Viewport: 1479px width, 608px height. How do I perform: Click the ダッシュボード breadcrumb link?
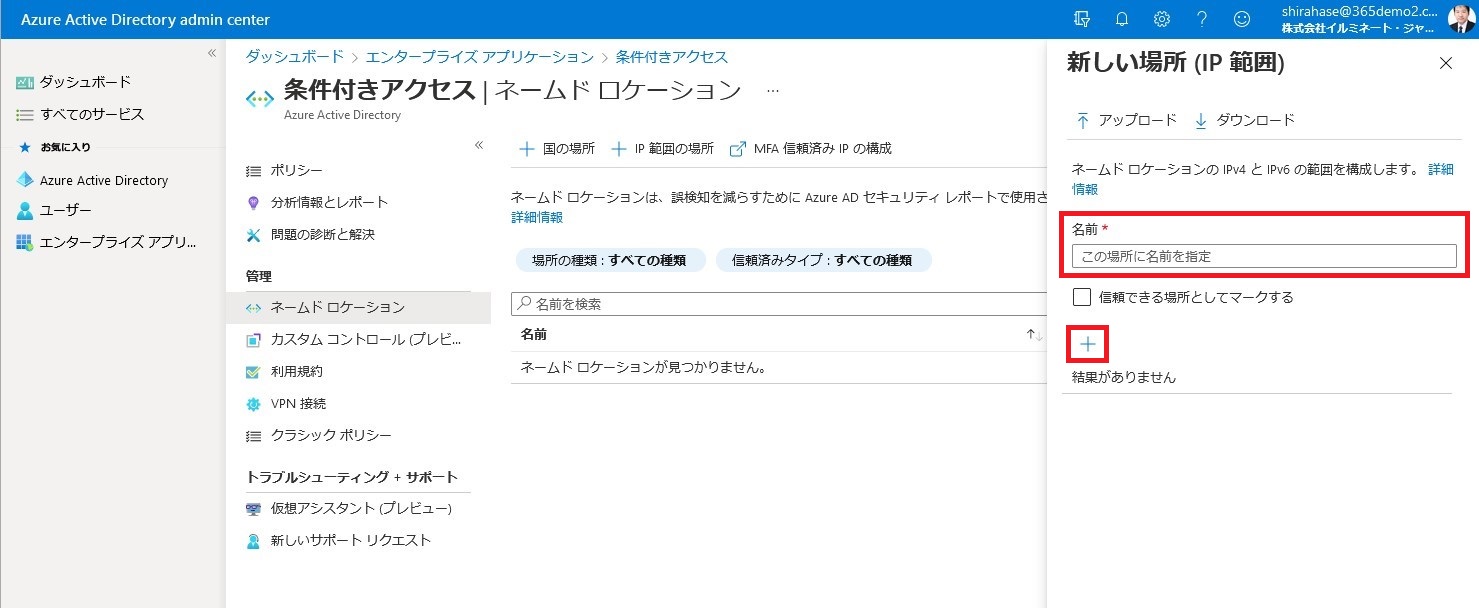click(295, 57)
